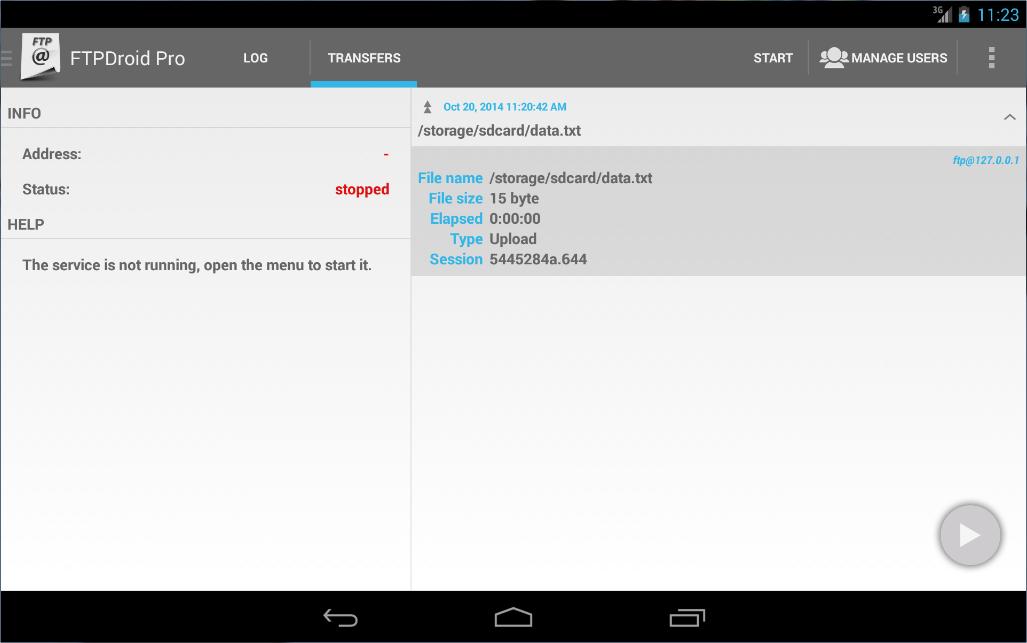Screen dimensions: 1027x643
Task: Open the recent apps button
Action: pos(687,617)
